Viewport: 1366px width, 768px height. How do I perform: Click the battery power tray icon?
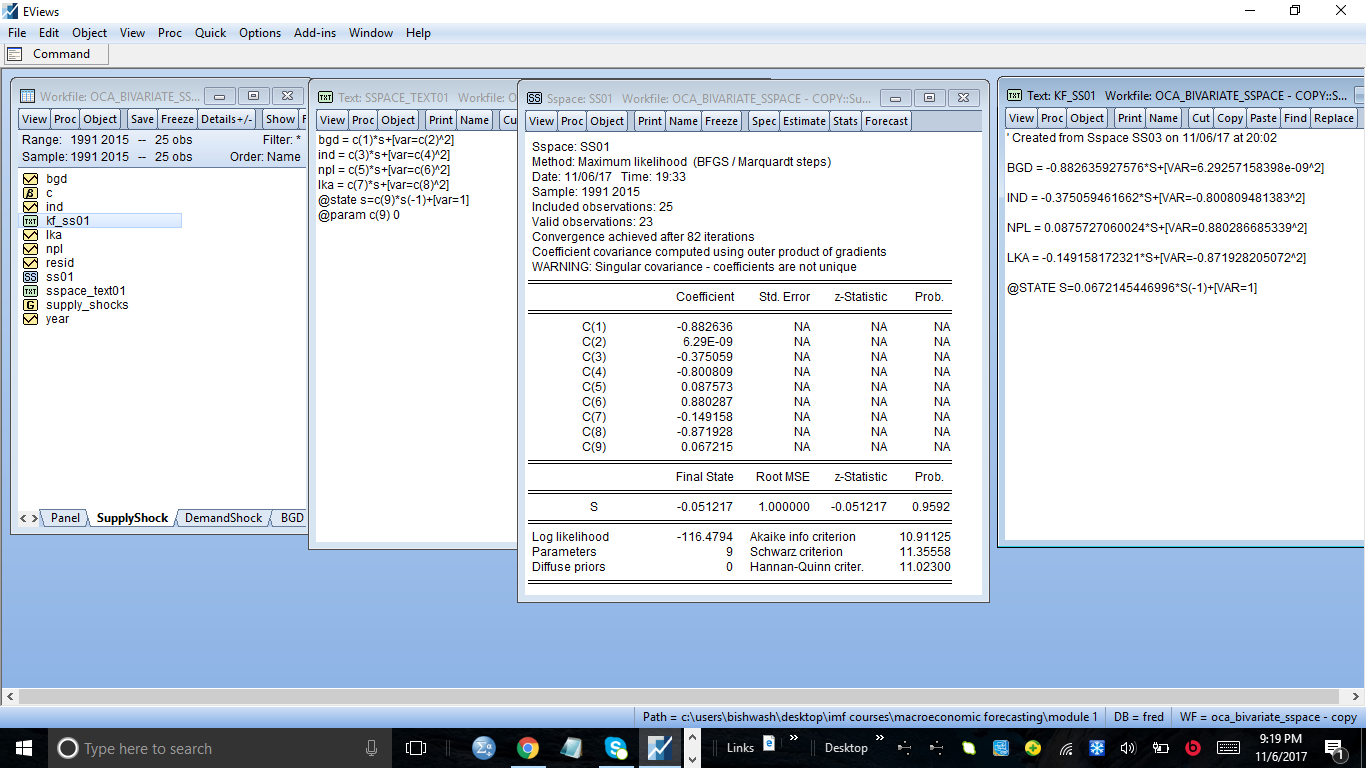point(1161,748)
